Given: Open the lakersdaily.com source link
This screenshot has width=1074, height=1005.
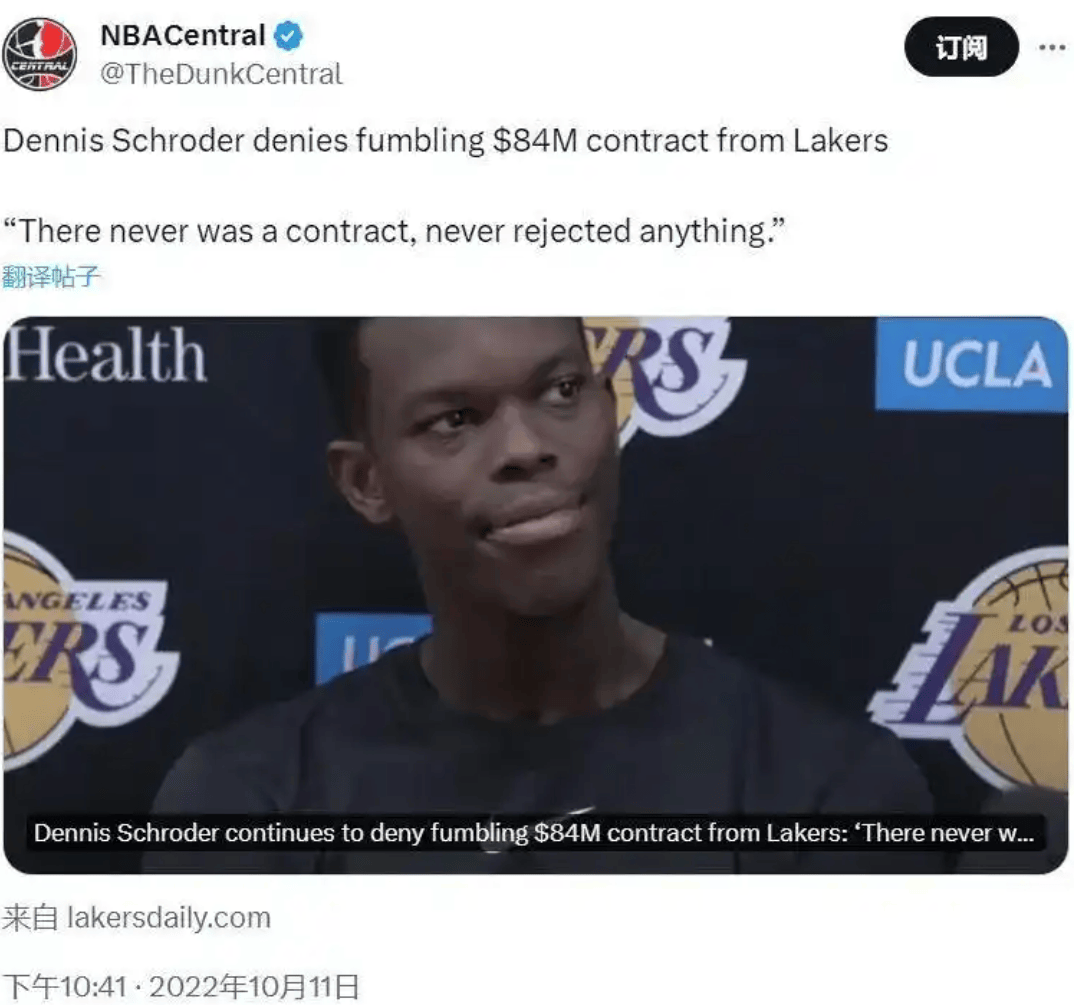Looking at the screenshot, I should pyautogui.click(x=169, y=917).
